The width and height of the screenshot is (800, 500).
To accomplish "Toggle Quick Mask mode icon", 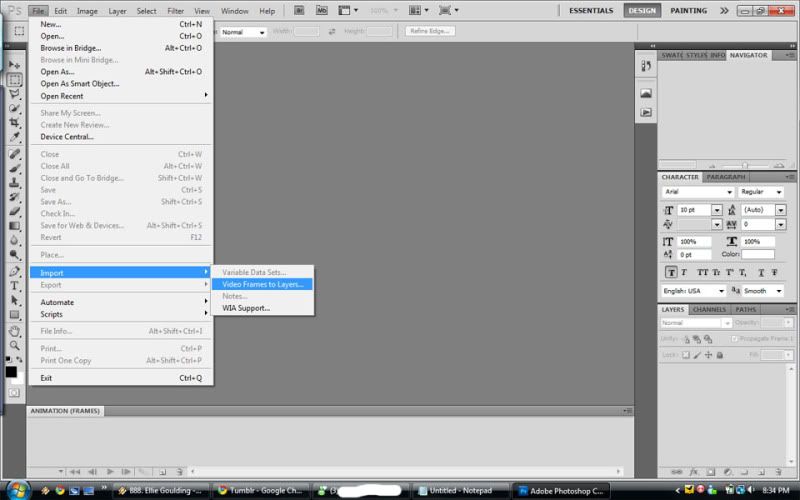I will point(14,393).
